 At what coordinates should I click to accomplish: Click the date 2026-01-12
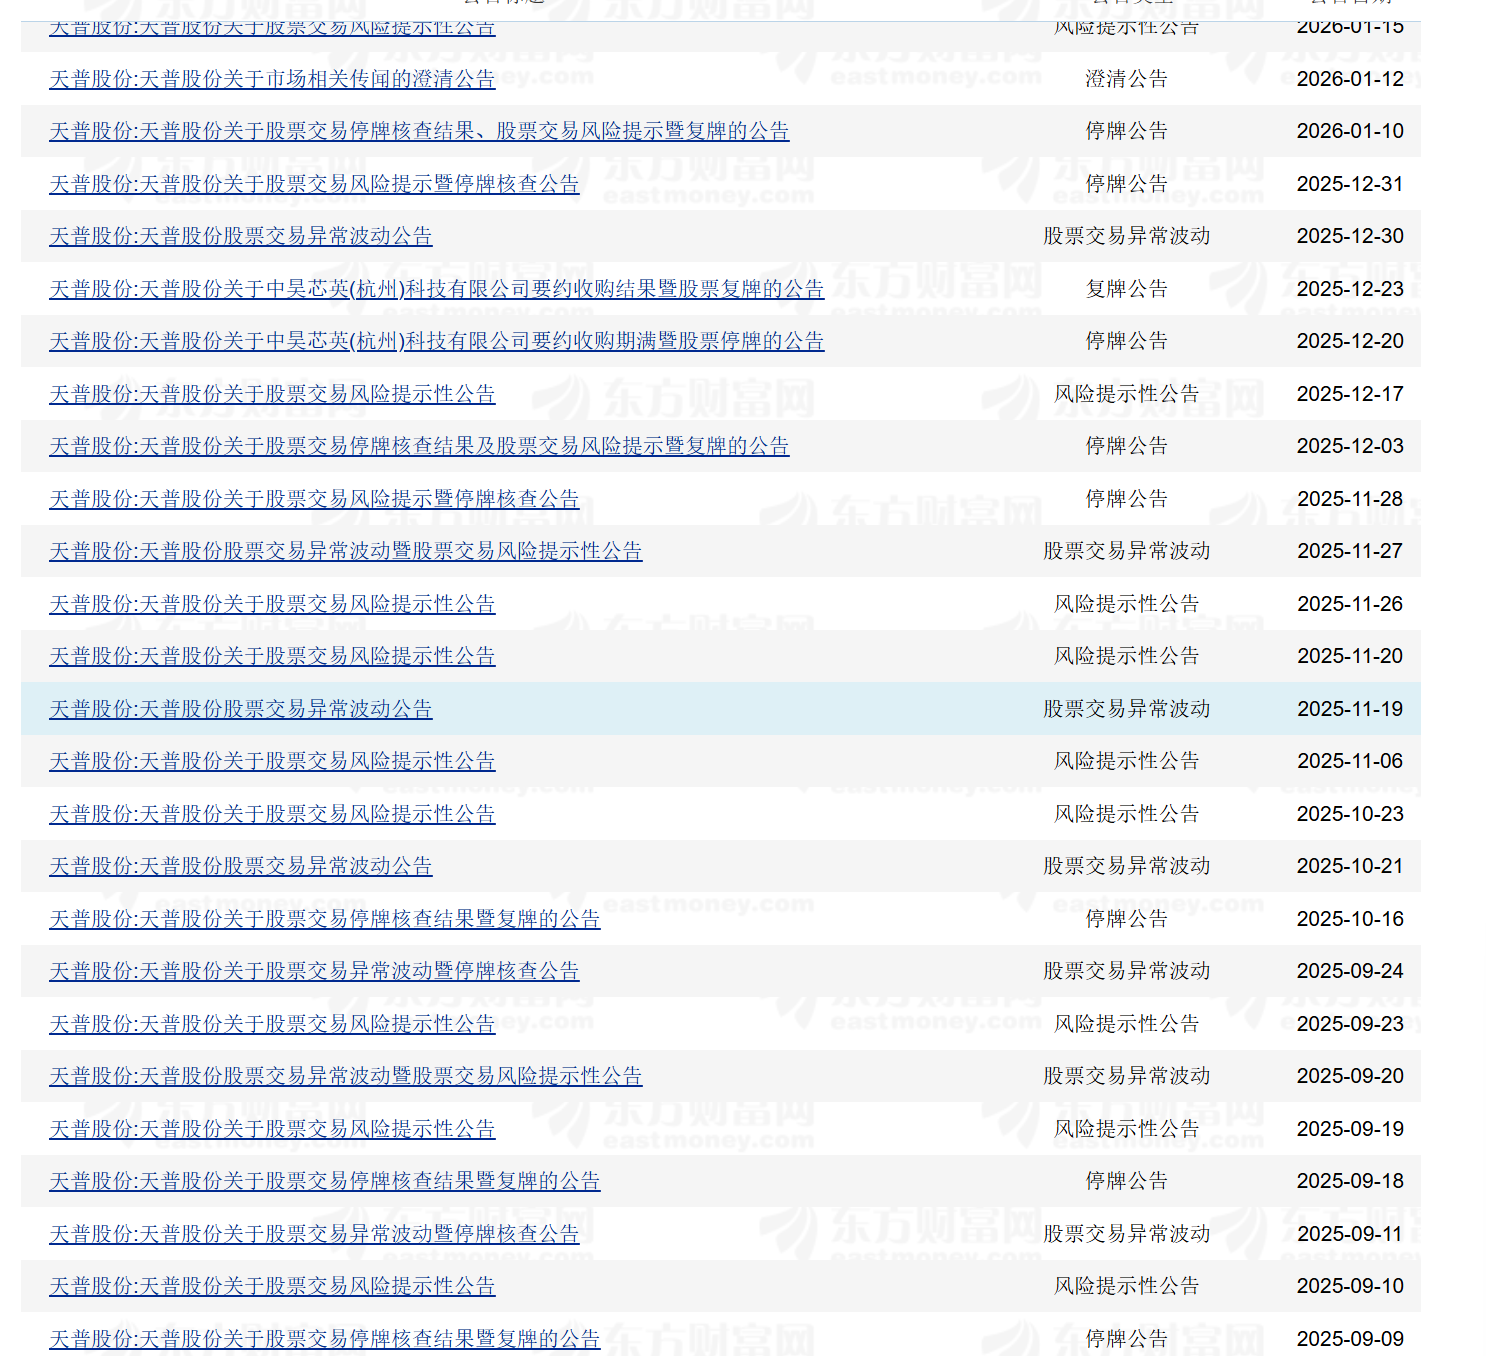[1350, 79]
